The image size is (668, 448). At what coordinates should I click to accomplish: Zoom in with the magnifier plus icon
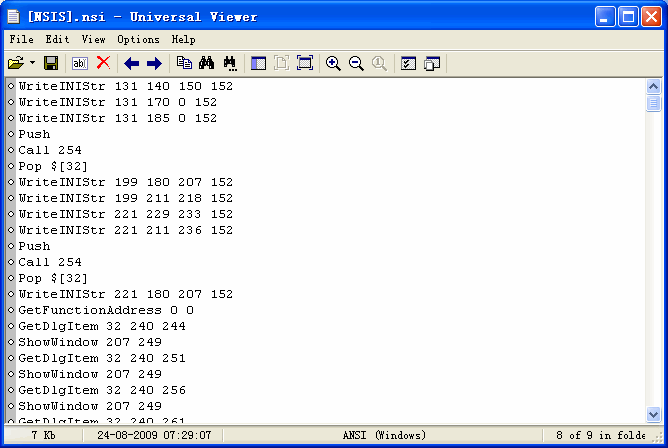click(333, 63)
